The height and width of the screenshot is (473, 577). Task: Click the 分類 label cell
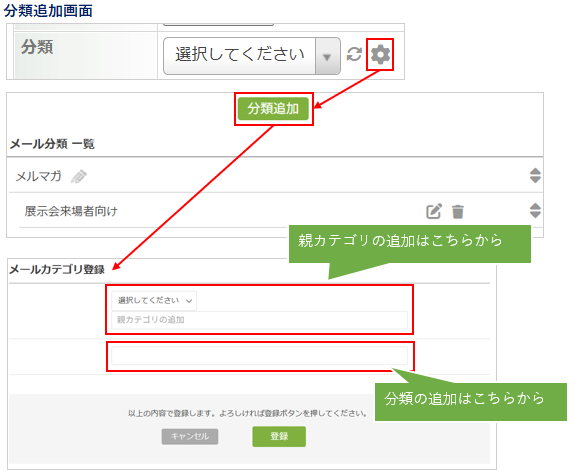[86, 55]
